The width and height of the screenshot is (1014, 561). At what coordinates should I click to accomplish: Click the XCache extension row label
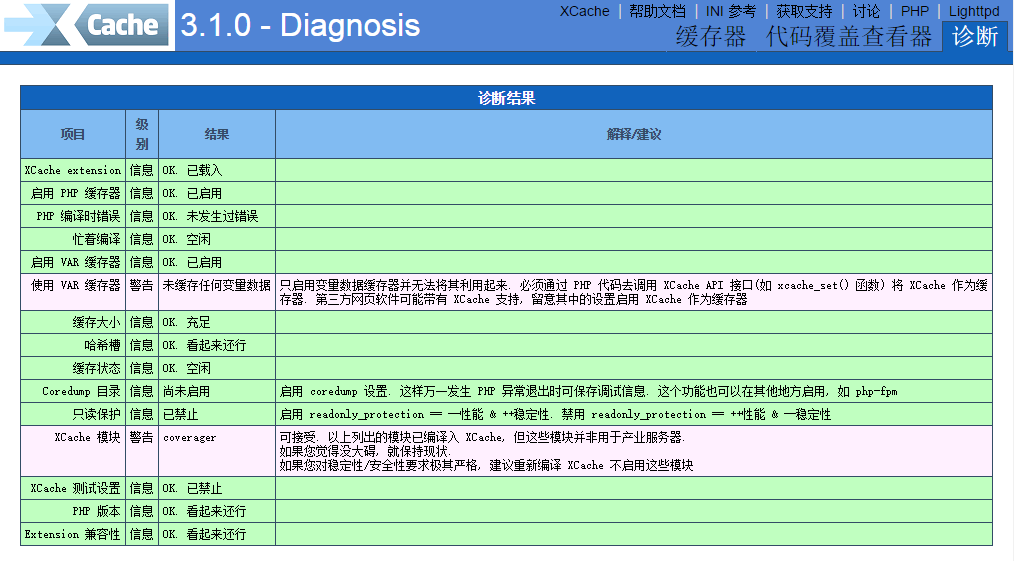[73, 171]
